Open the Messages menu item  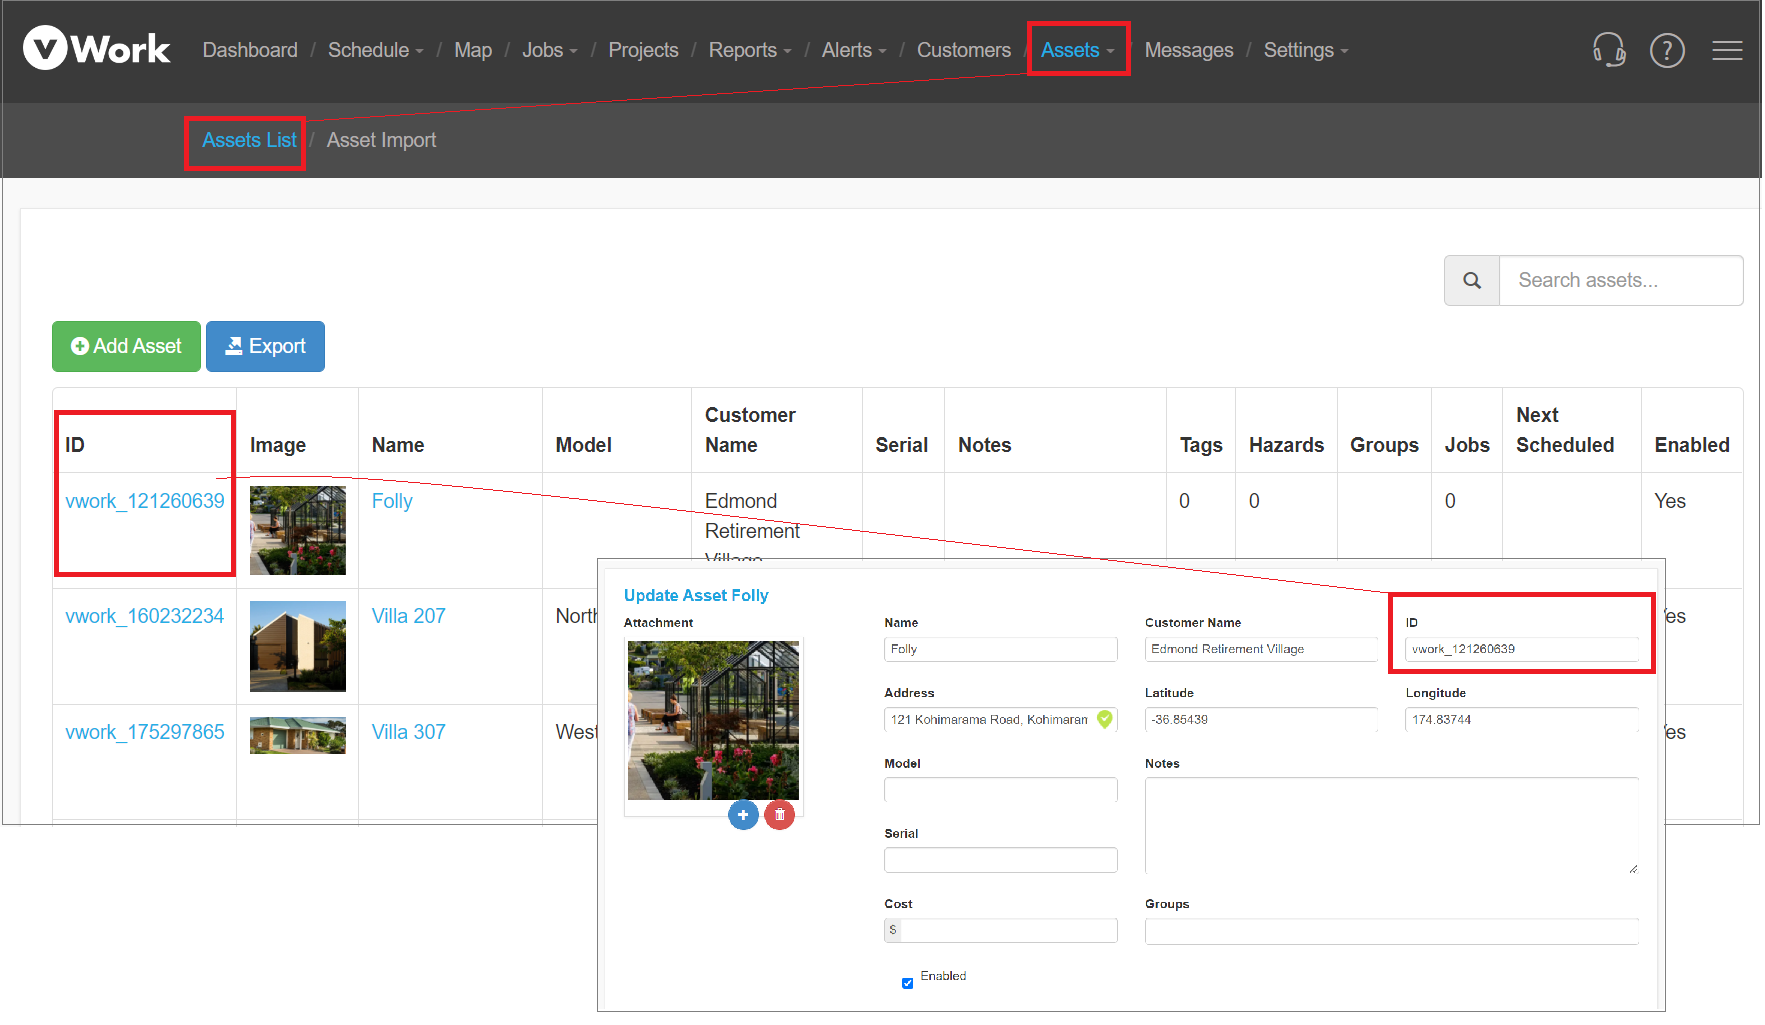(x=1189, y=50)
